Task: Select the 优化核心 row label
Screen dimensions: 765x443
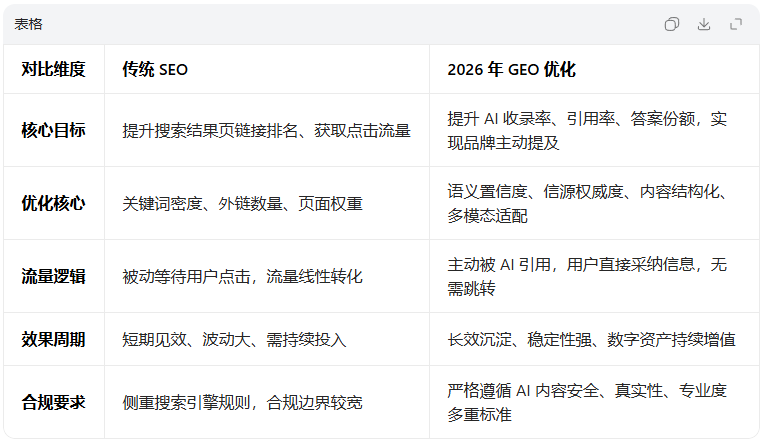Action: 54,203
